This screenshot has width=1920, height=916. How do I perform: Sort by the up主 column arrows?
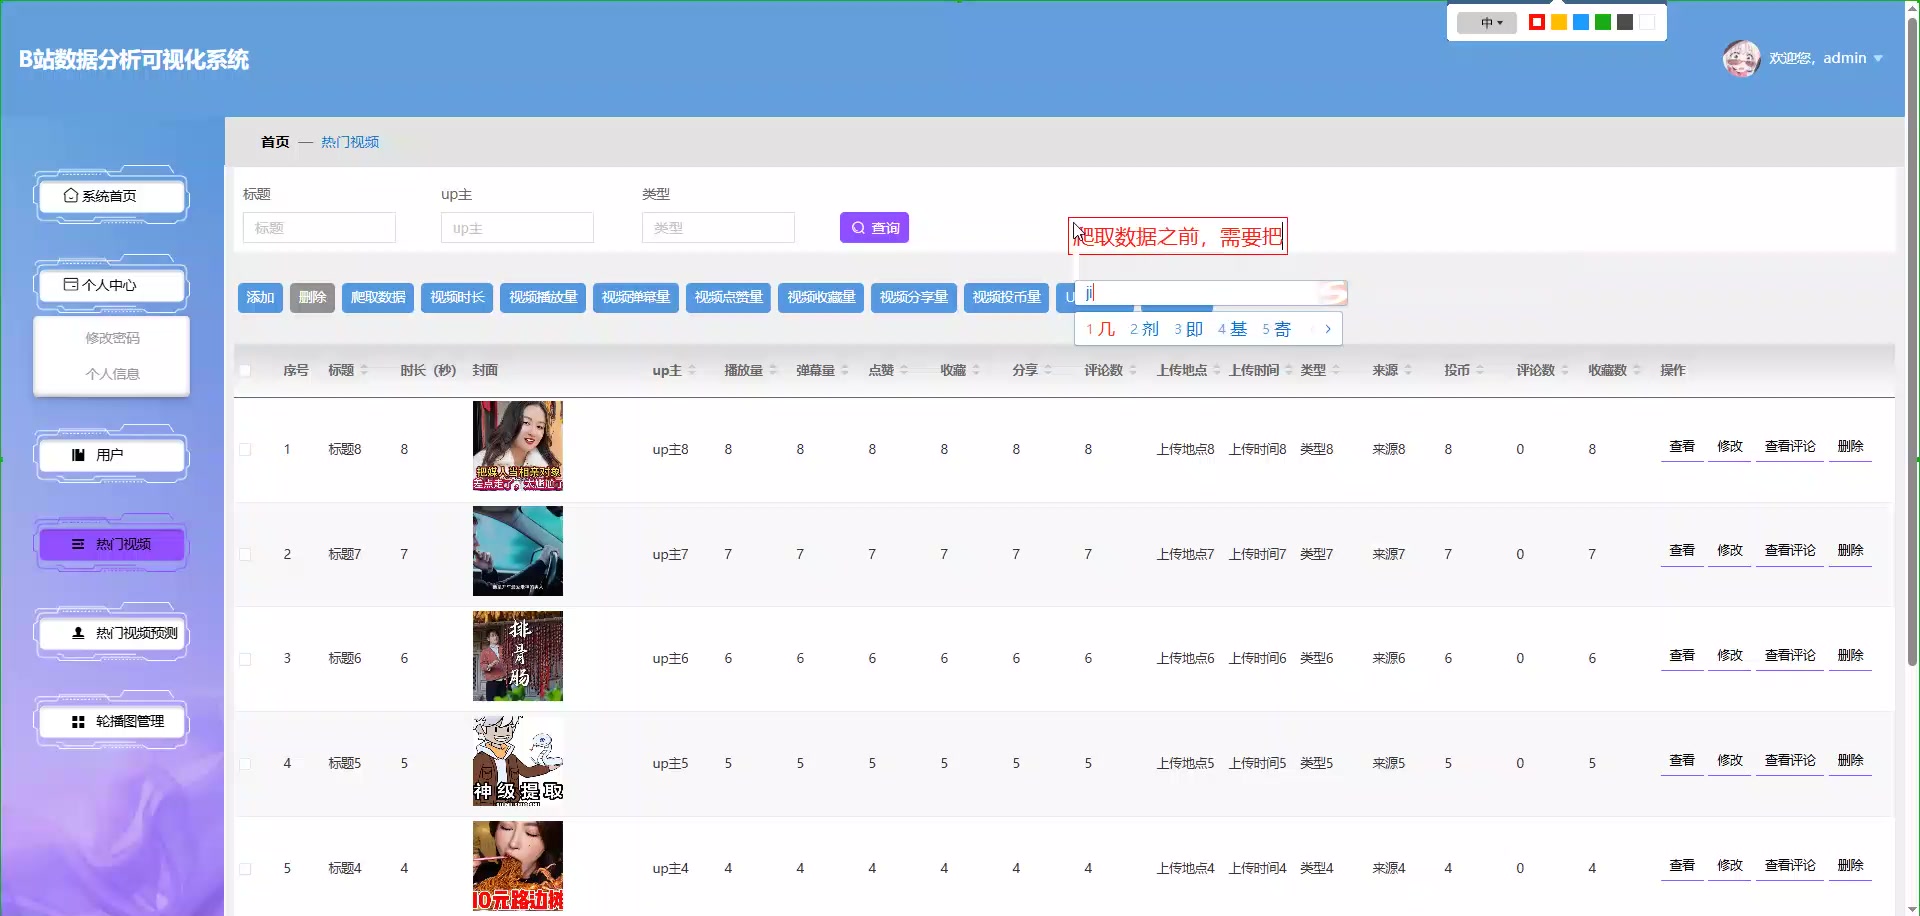click(x=692, y=370)
